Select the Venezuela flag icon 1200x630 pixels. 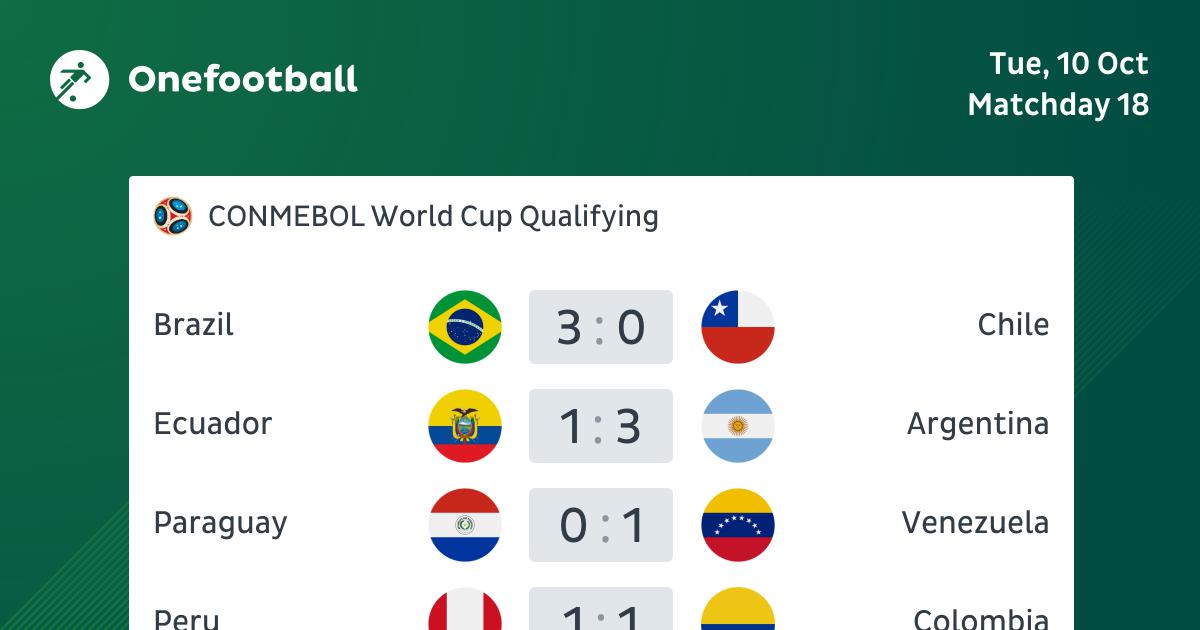click(x=738, y=525)
